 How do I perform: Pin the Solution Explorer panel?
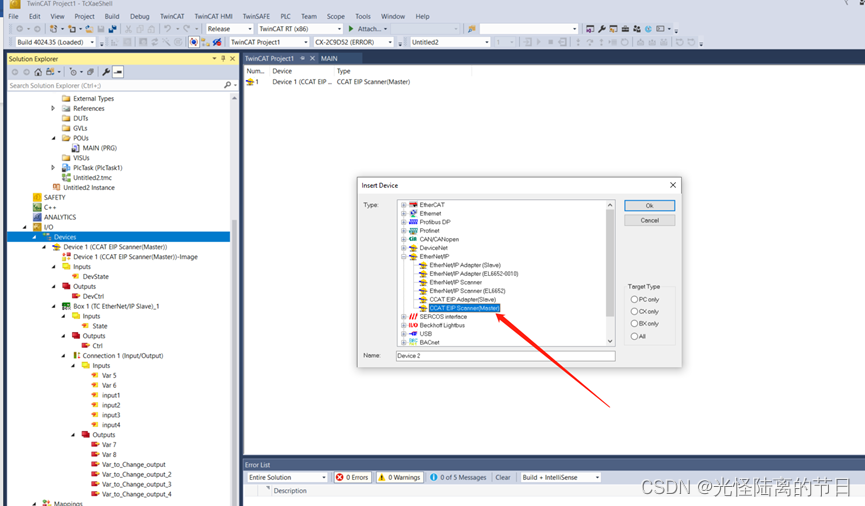click(x=223, y=58)
